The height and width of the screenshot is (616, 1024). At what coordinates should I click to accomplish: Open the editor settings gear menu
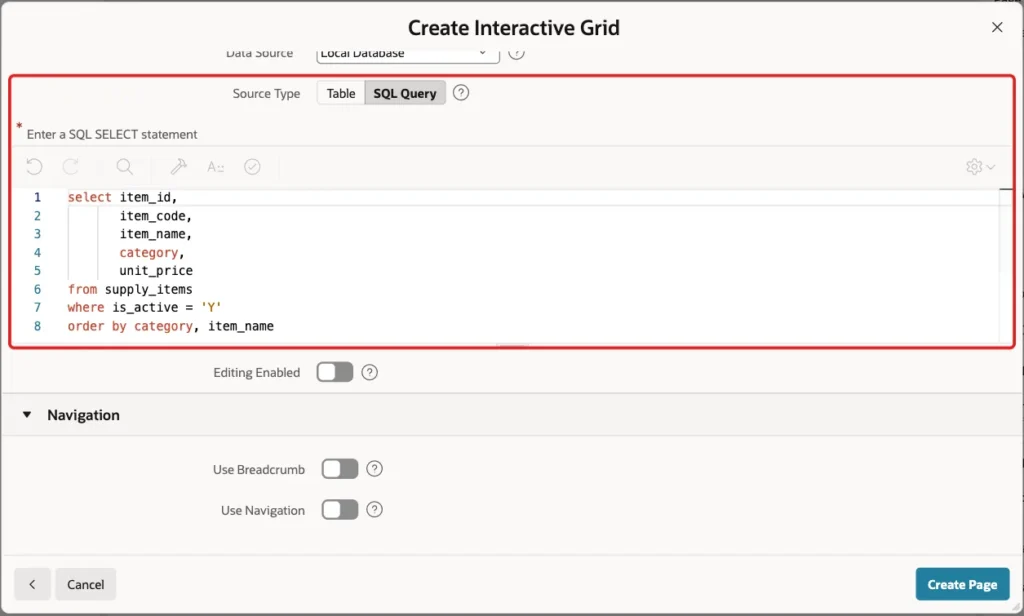[x=980, y=167]
